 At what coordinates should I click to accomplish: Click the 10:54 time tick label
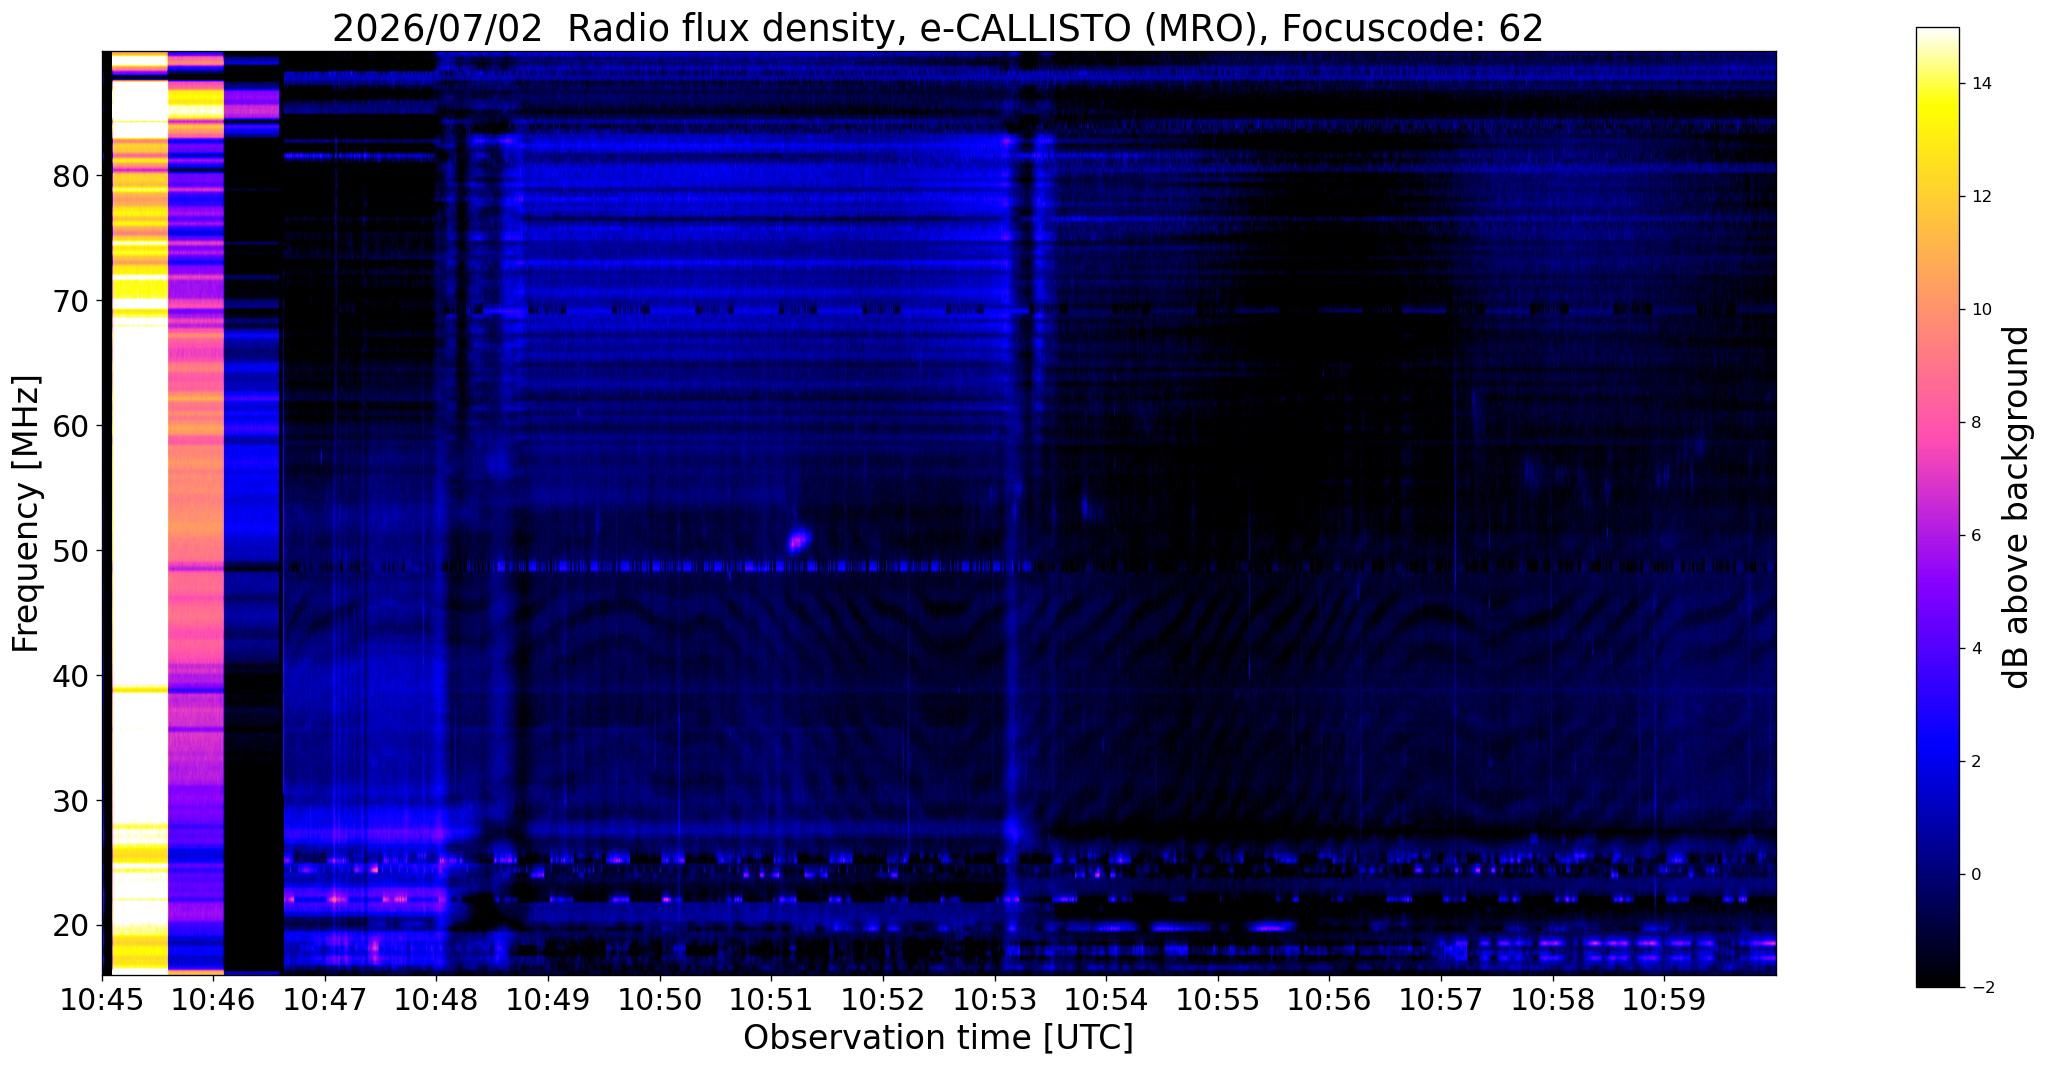(1106, 999)
